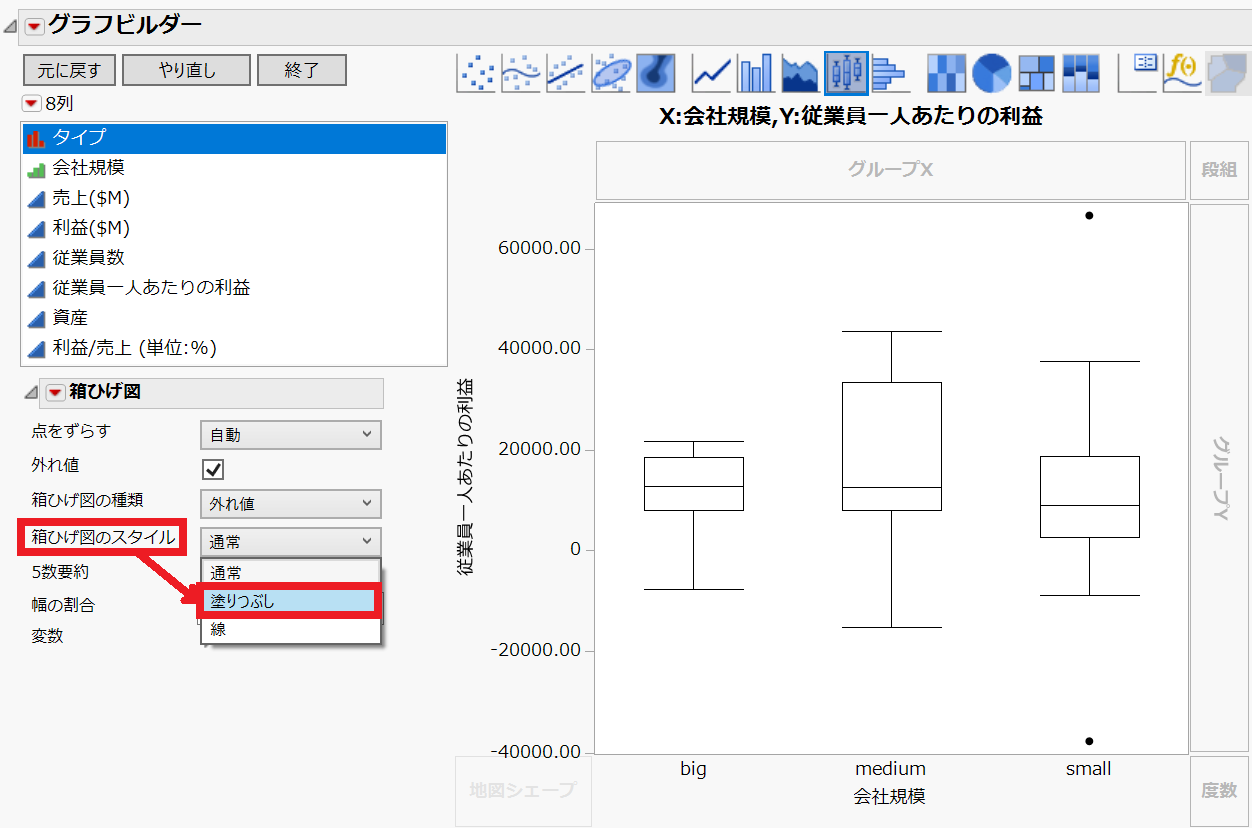1252x828 pixels.
Task: Select the Histogram element icon
Action: pos(889,72)
